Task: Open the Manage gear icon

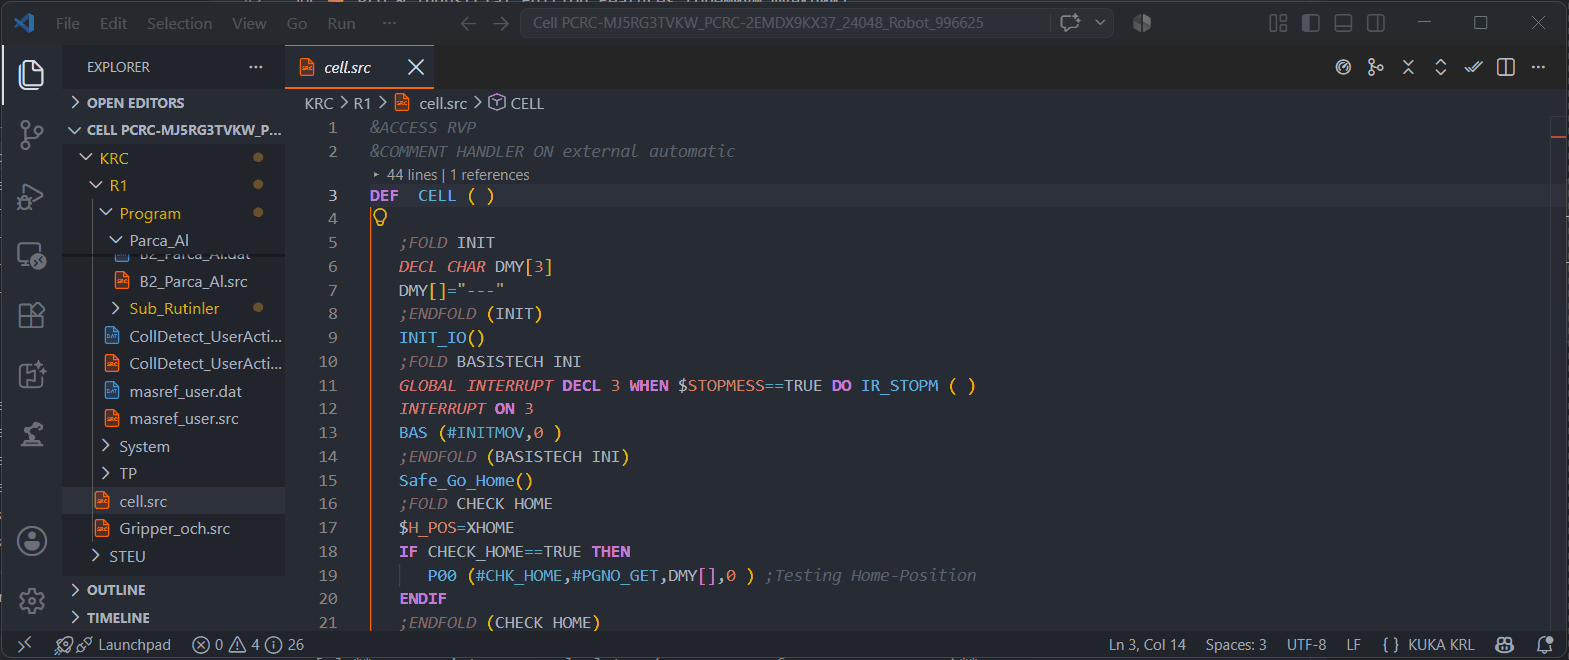Action: [32, 600]
